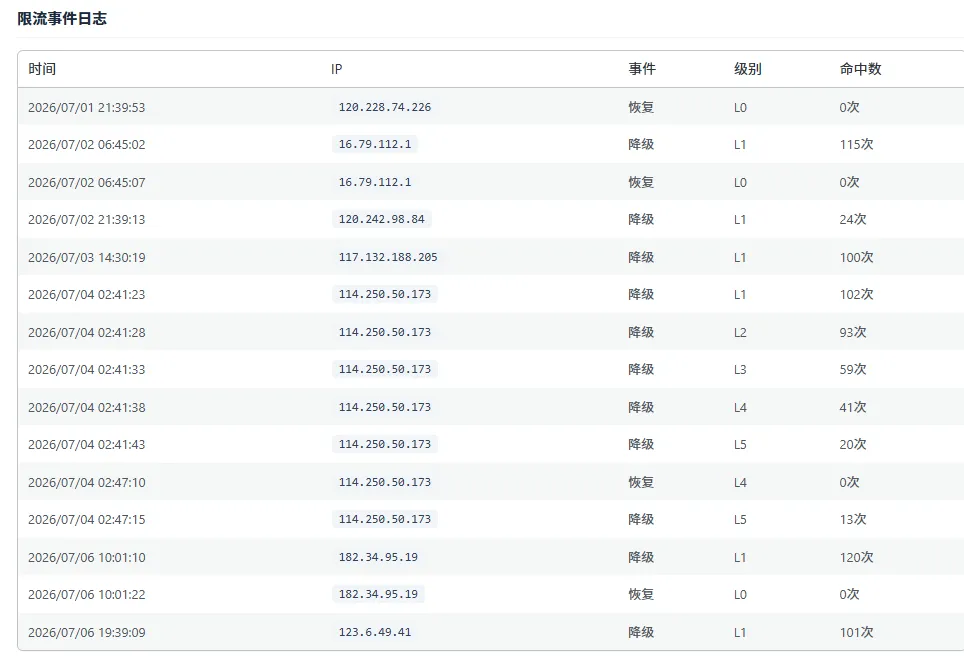
Task: Click the 命中数 column header
Action: 861,69
